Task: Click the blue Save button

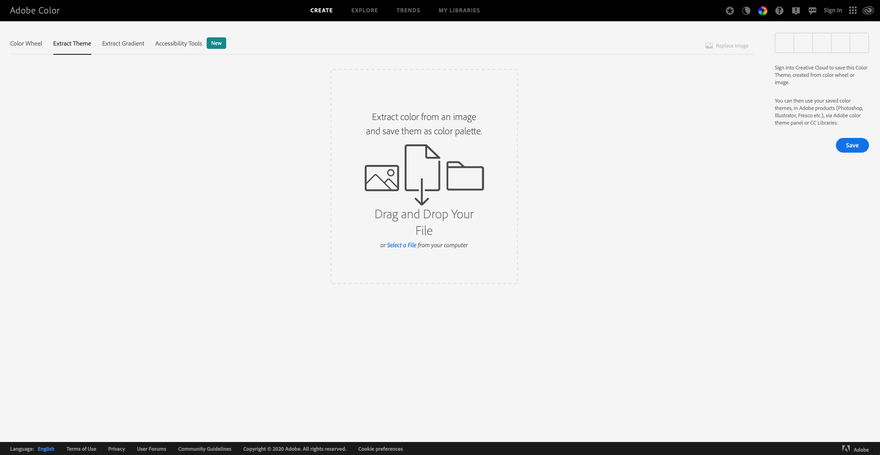Action: [852, 145]
